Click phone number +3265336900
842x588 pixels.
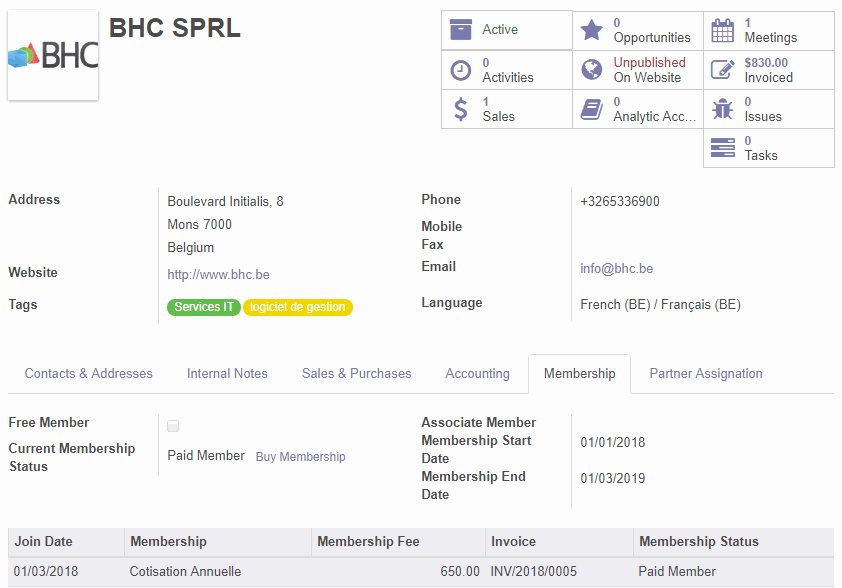click(x=620, y=201)
